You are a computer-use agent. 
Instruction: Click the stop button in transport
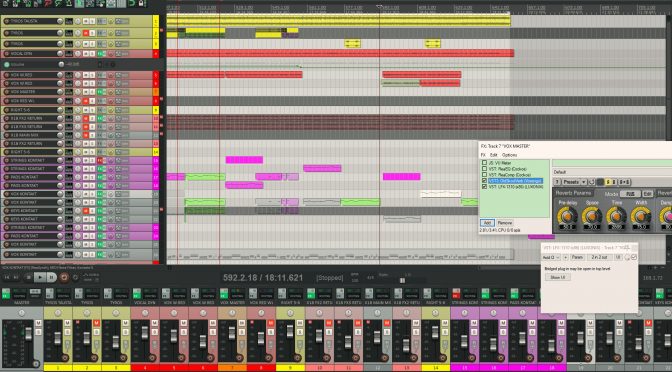(29, 277)
